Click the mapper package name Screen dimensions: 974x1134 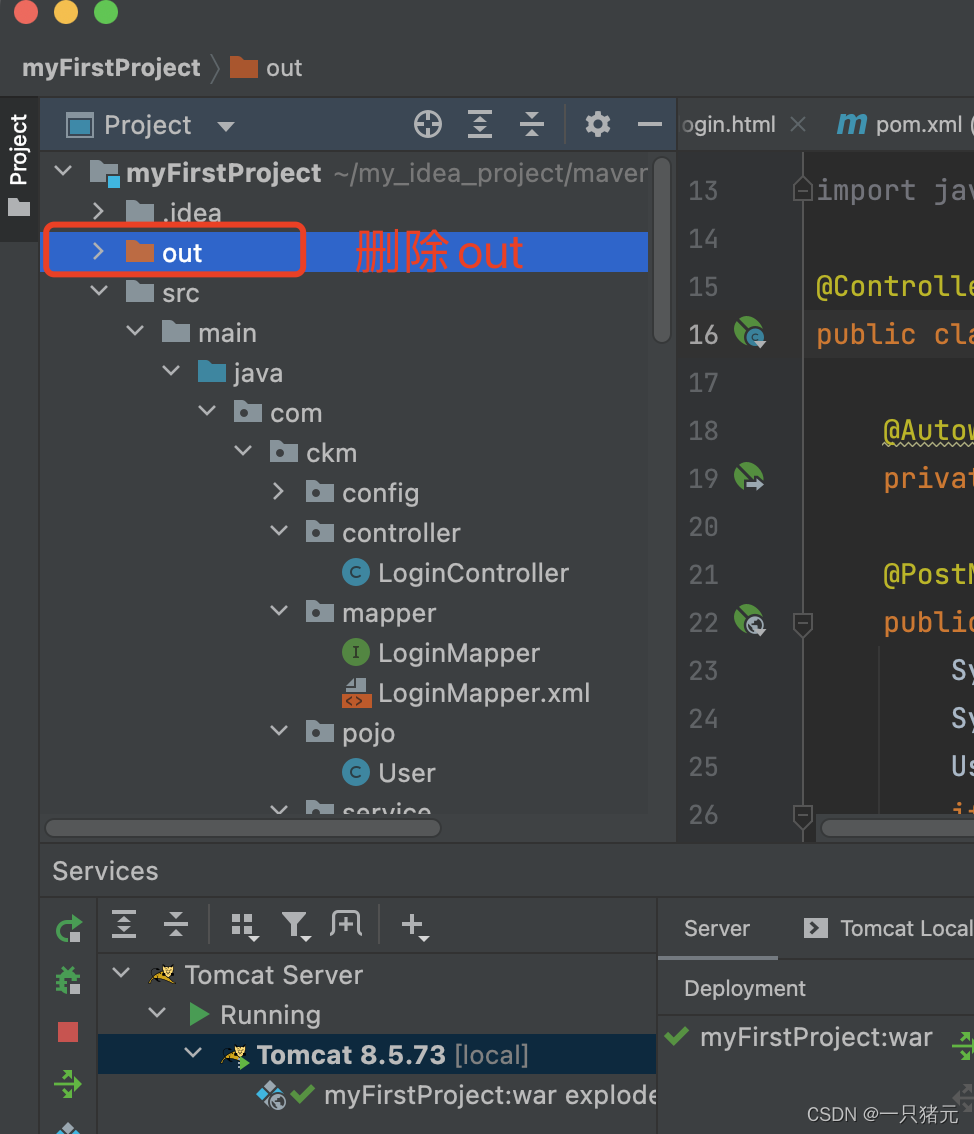pyautogui.click(x=389, y=613)
